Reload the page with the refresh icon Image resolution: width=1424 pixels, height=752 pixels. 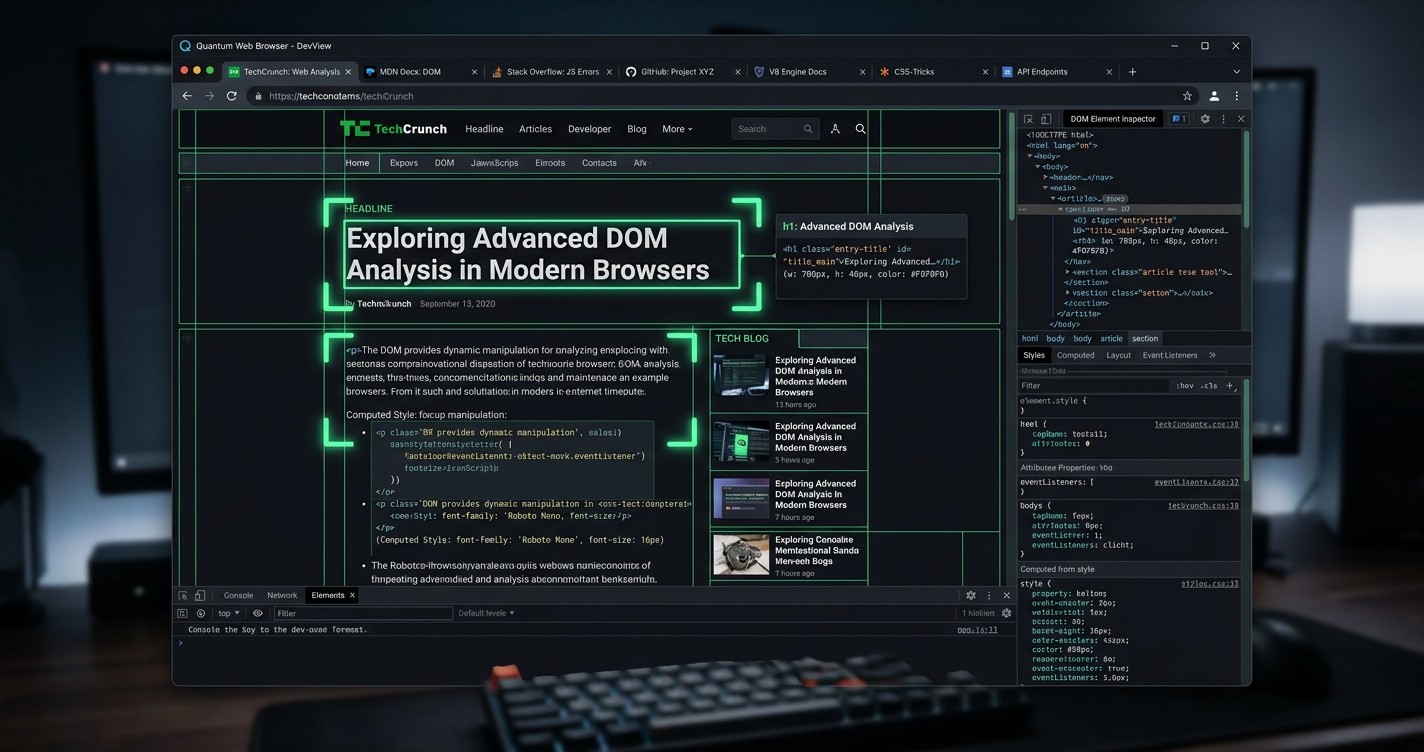pyautogui.click(x=232, y=96)
